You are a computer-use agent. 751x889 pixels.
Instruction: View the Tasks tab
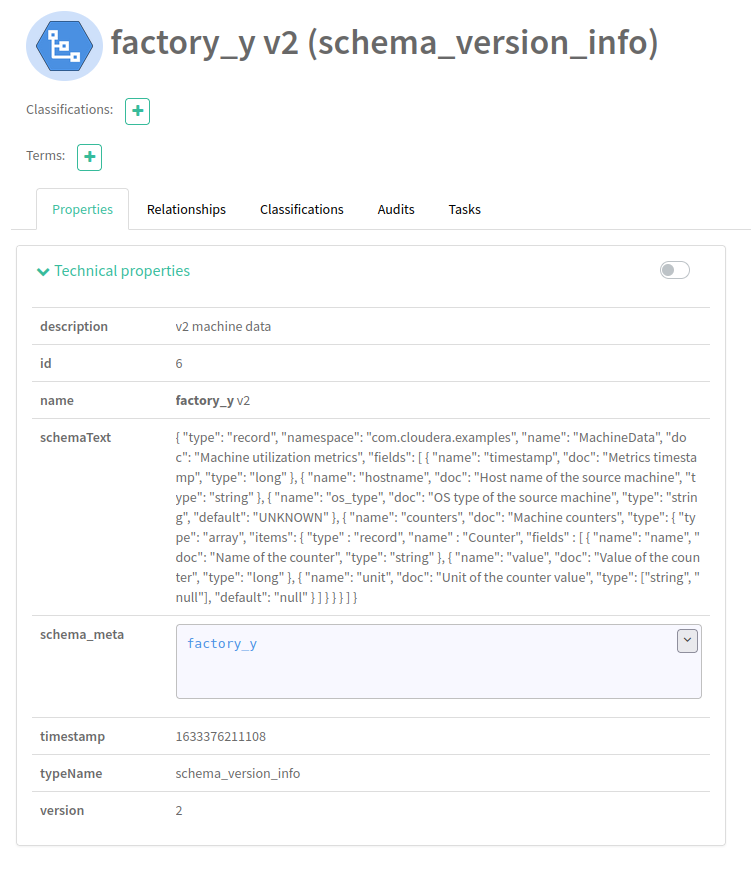pyautogui.click(x=464, y=209)
